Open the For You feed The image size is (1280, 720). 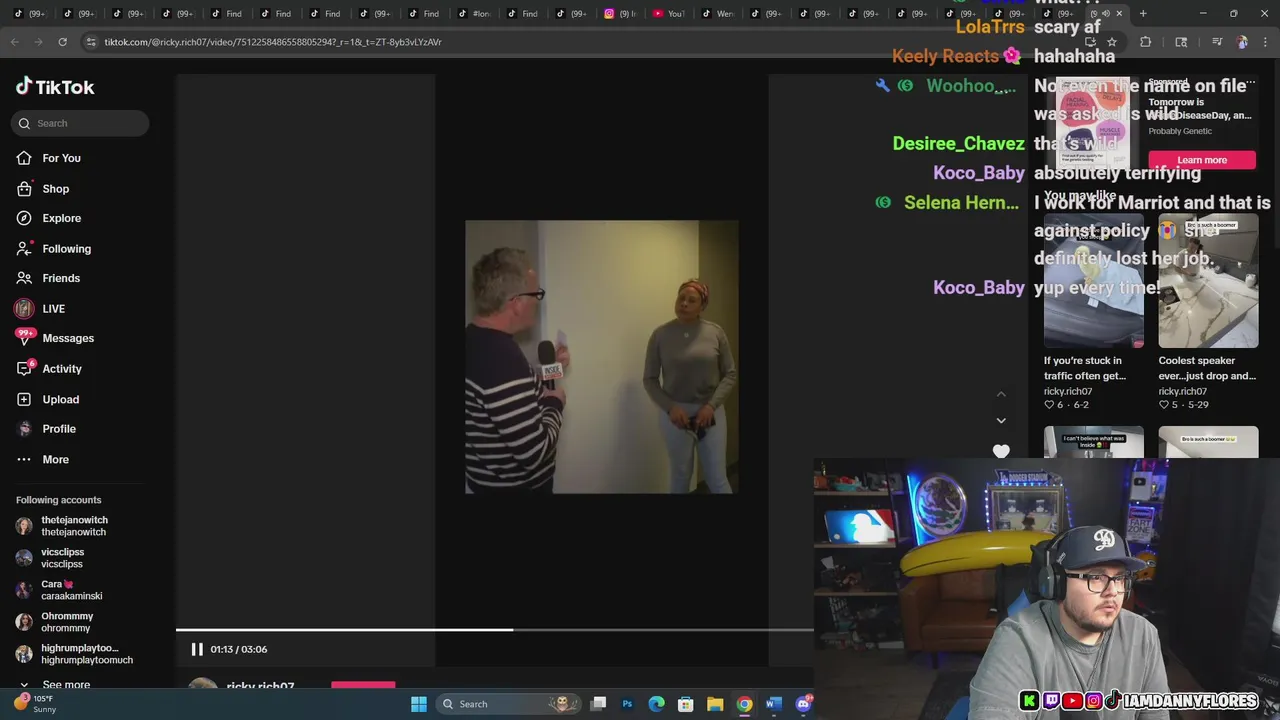coord(48,158)
